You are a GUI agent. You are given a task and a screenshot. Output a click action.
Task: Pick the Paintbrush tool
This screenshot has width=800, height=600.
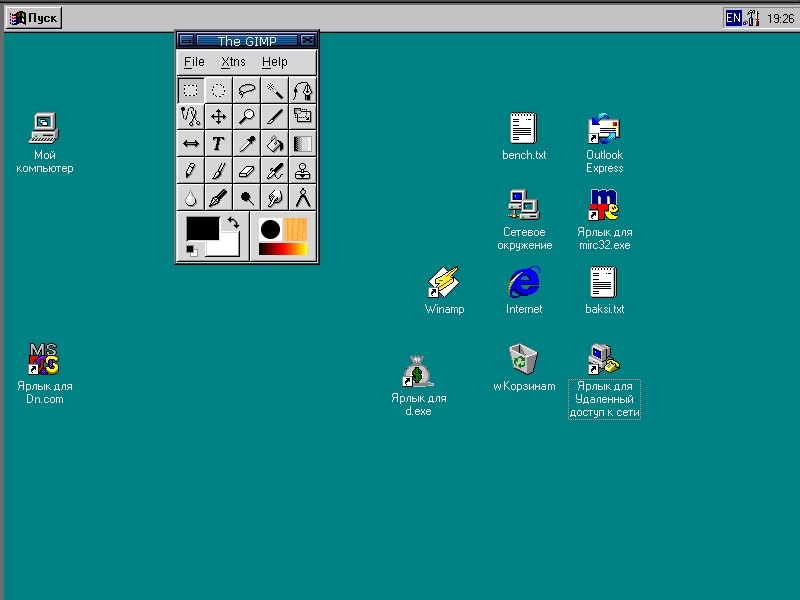[218, 171]
